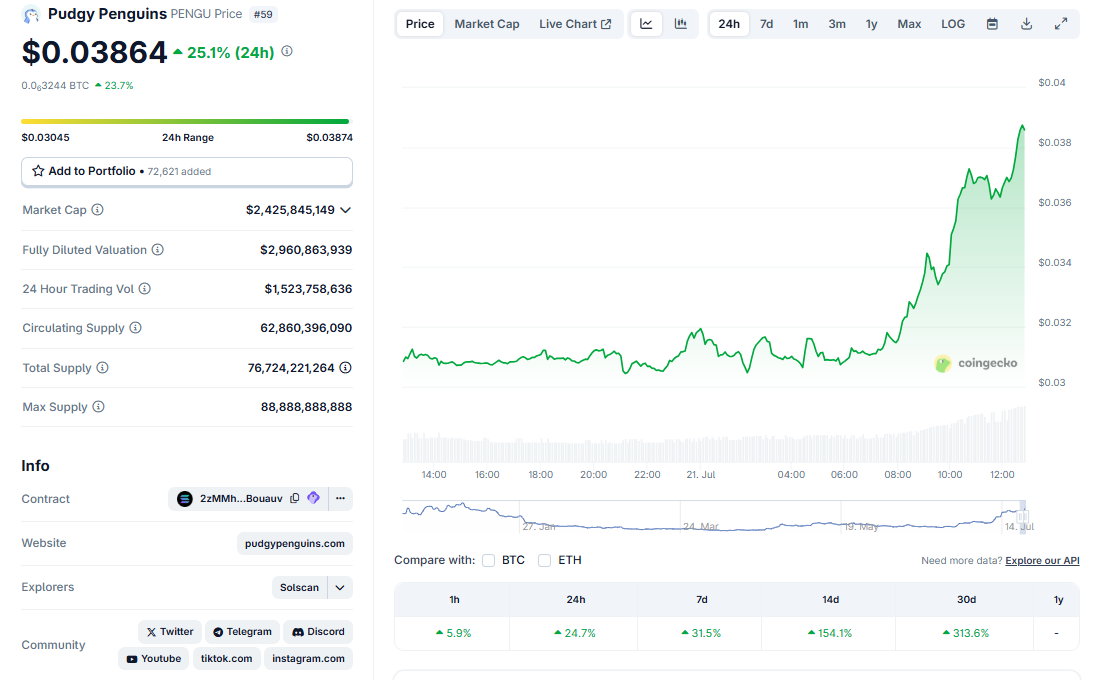Click the 1h performance value 5.9%
Image resolution: width=1103 pixels, height=680 pixels.
(454, 634)
